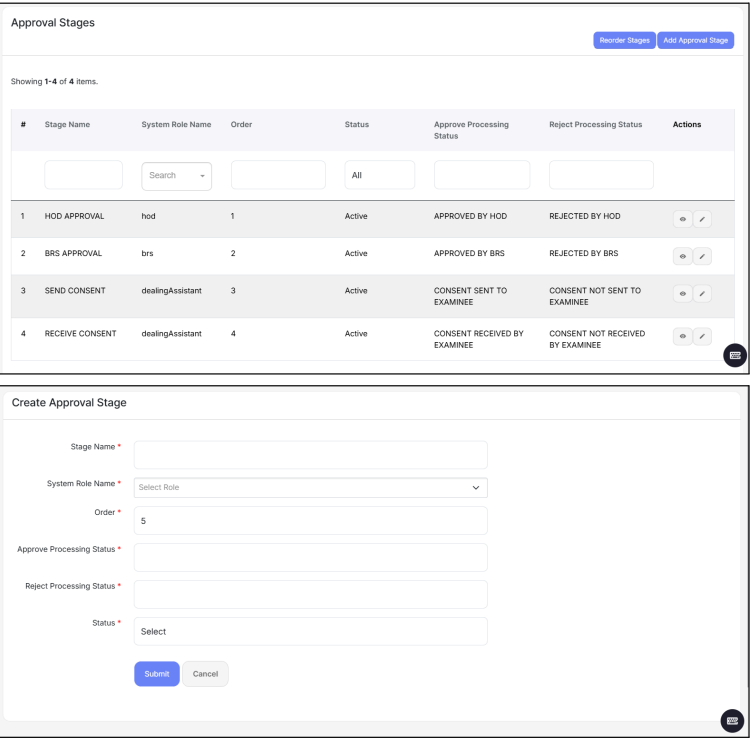Click the Add Approval Stage button
752x742 pixels.
pos(695,40)
